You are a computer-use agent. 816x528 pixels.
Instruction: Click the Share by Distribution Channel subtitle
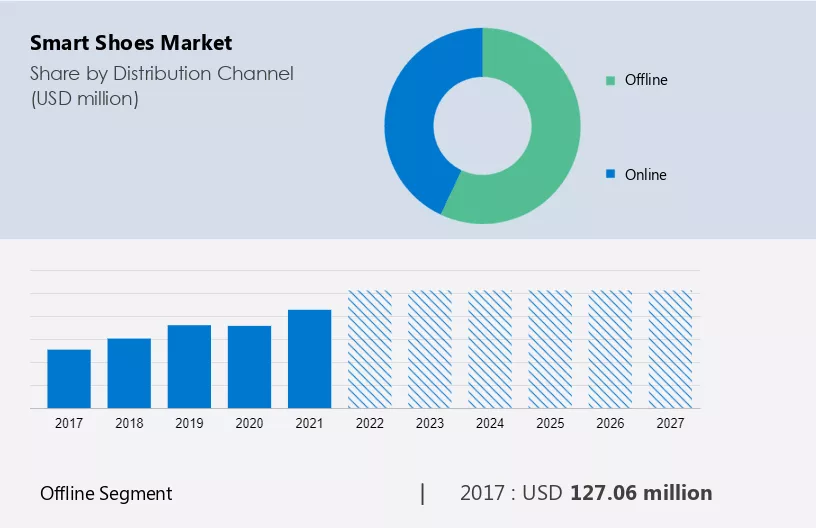pyautogui.click(x=162, y=74)
